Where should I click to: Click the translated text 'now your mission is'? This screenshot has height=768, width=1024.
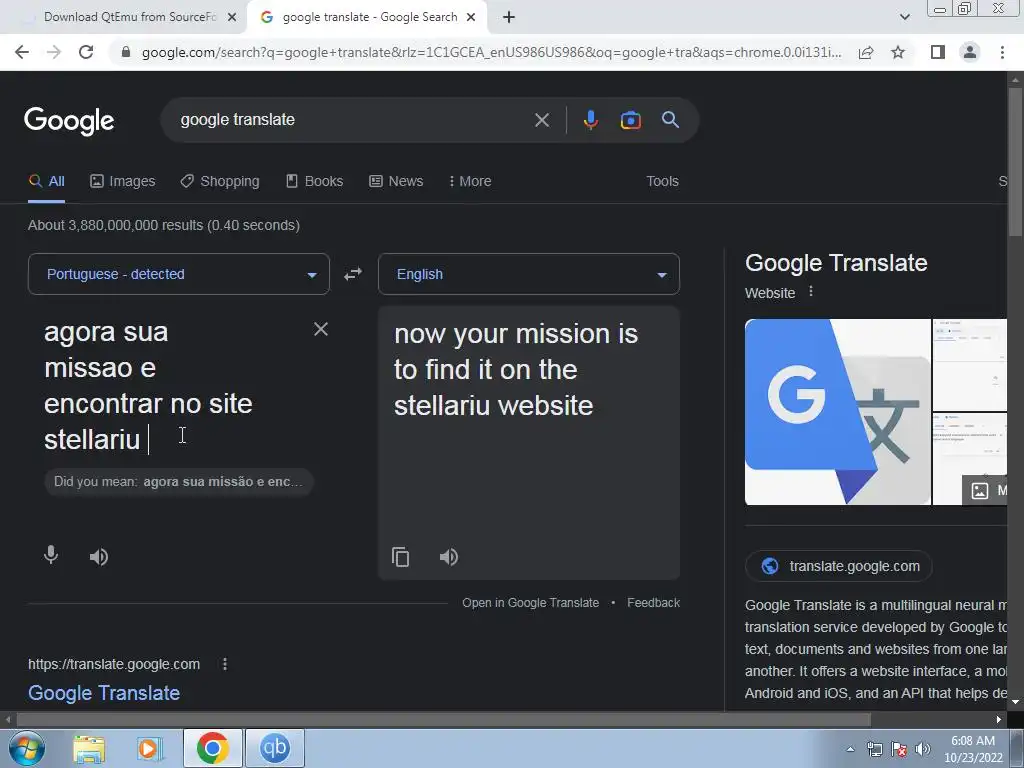click(x=516, y=334)
